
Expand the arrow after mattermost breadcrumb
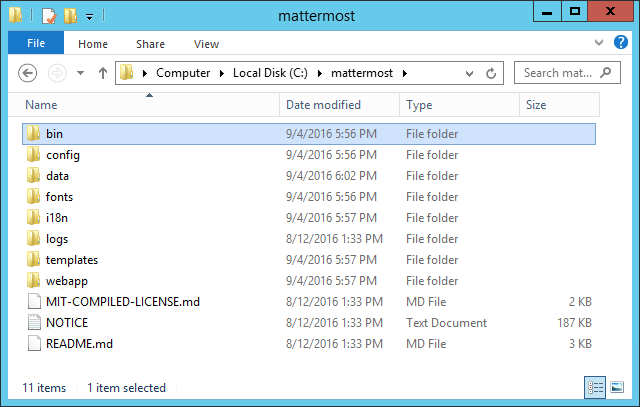point(404,73)
